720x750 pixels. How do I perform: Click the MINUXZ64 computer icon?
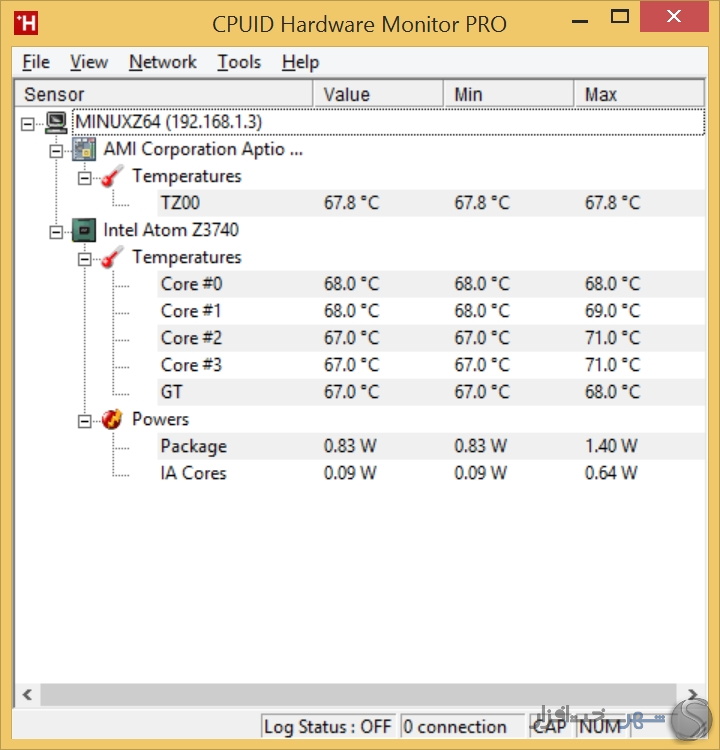coord(56,122)
